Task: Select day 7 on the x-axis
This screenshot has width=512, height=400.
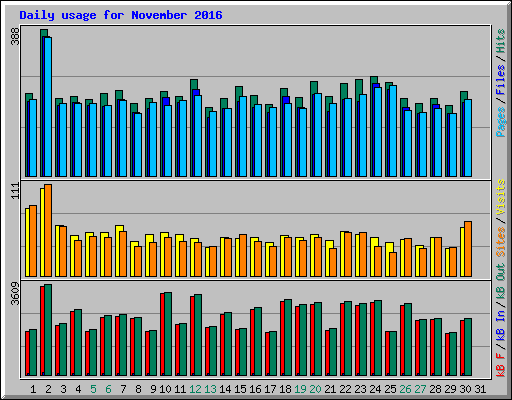Action: 123,389
